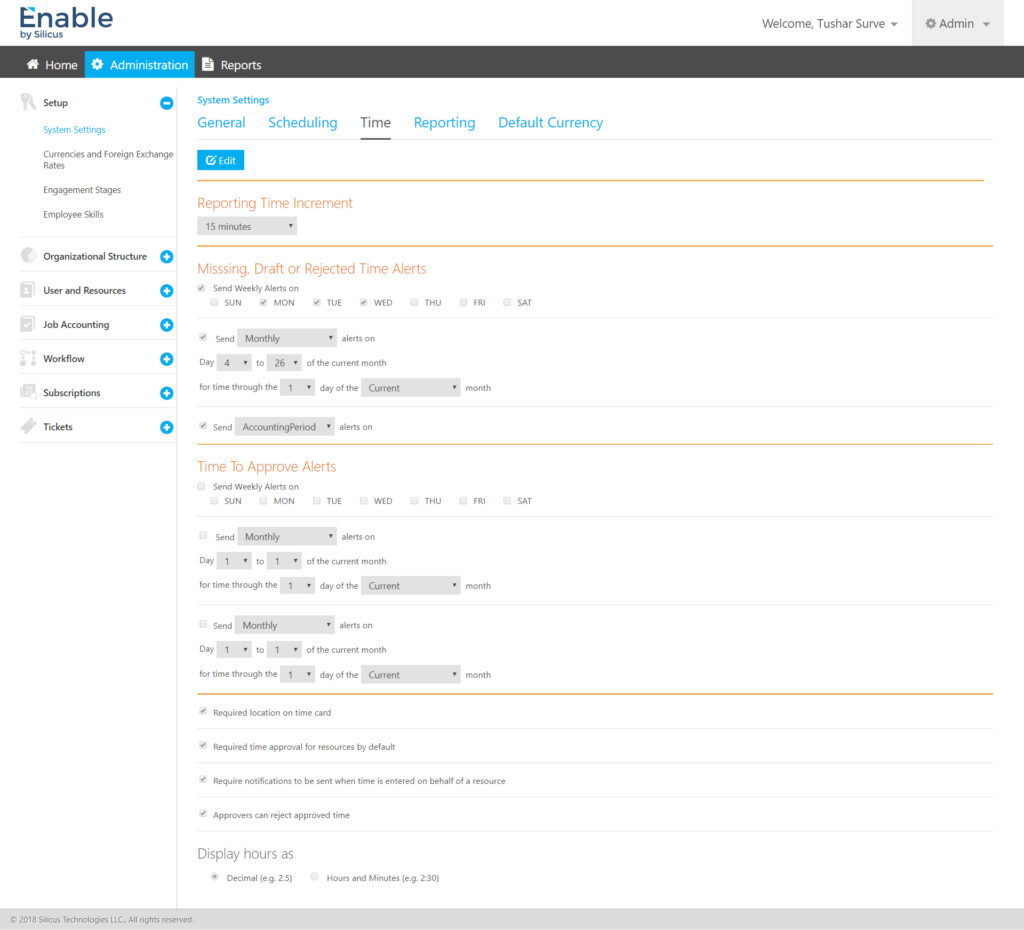Viewport: 1024px width, 930px height.
Task: Click the Admin gear icon
Action: pos(931,24)
